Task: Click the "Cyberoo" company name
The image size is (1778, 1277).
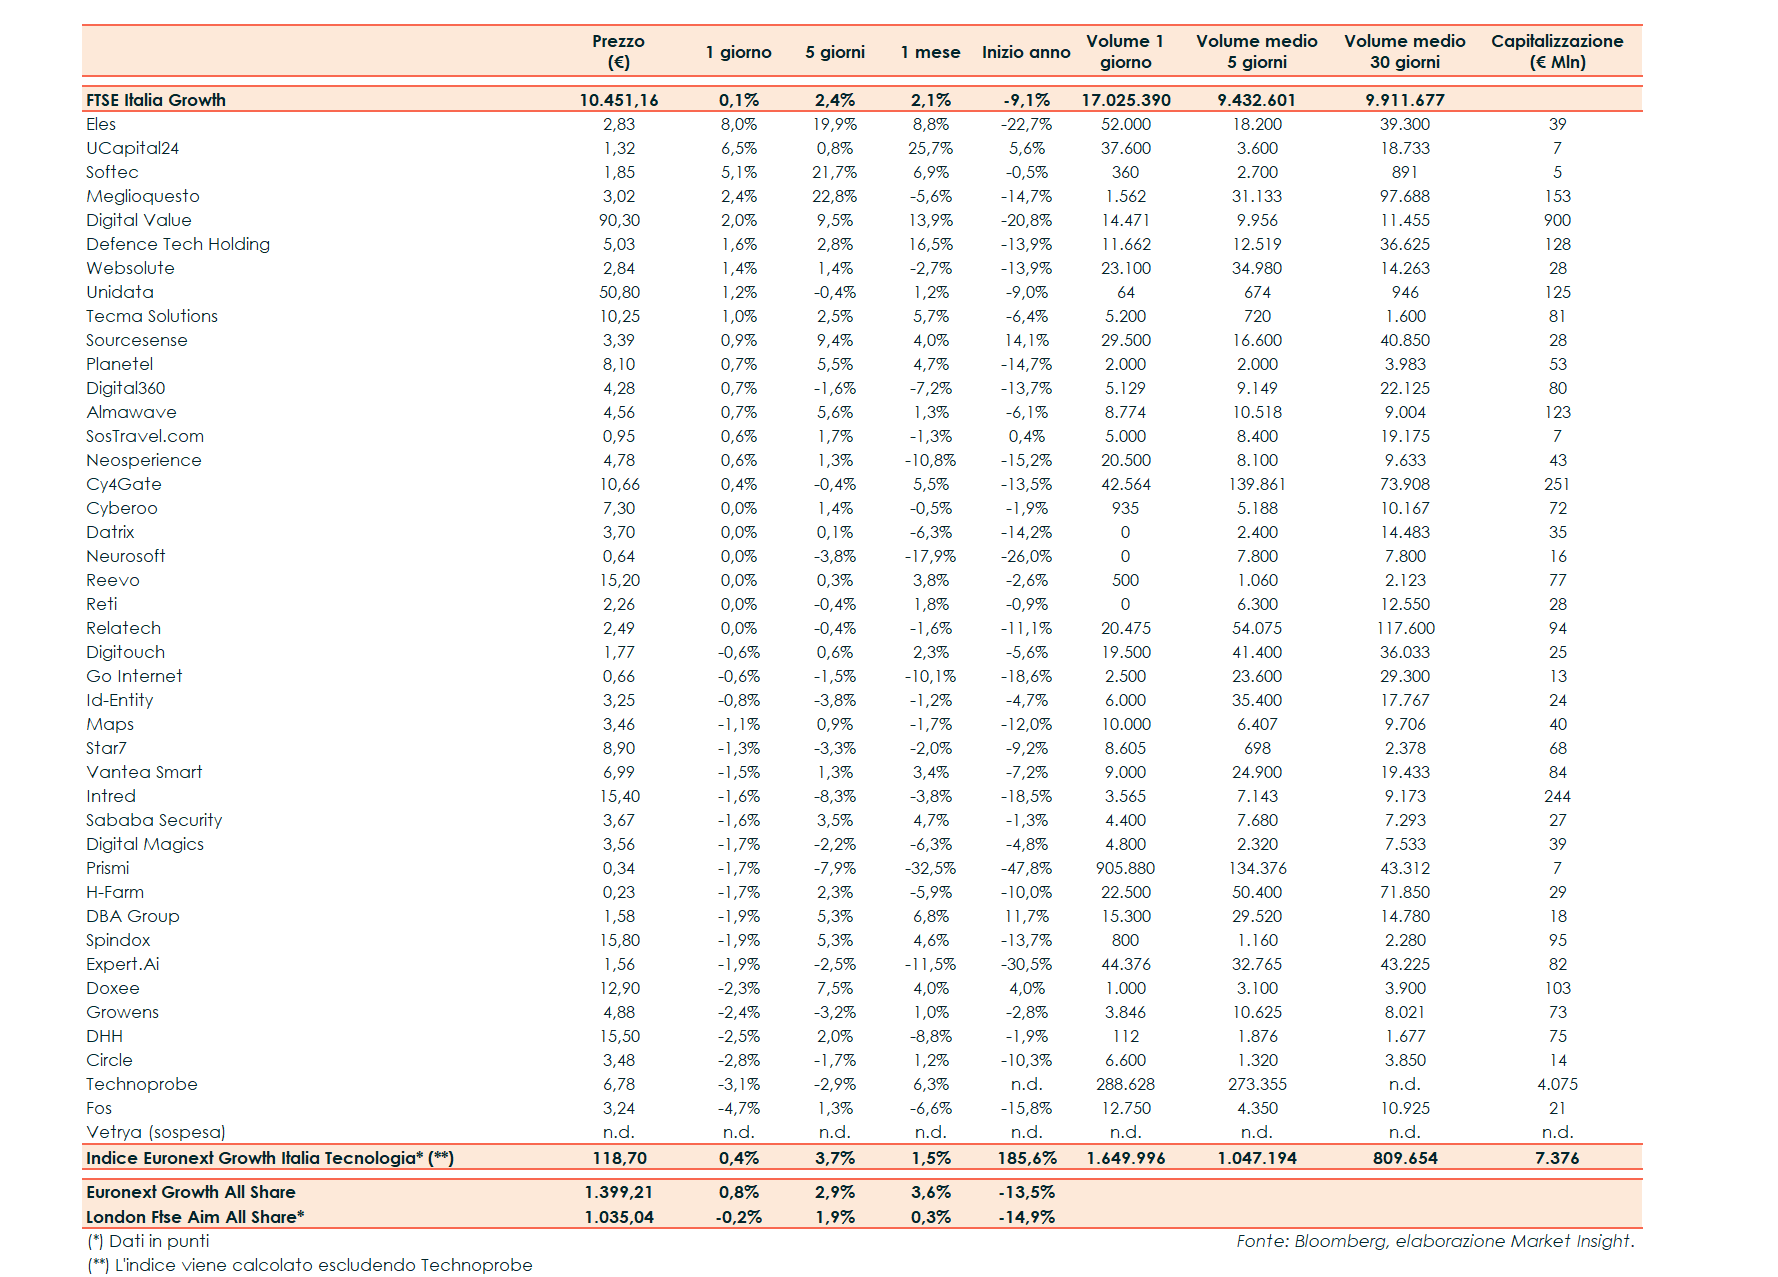Action: point(122,508)
